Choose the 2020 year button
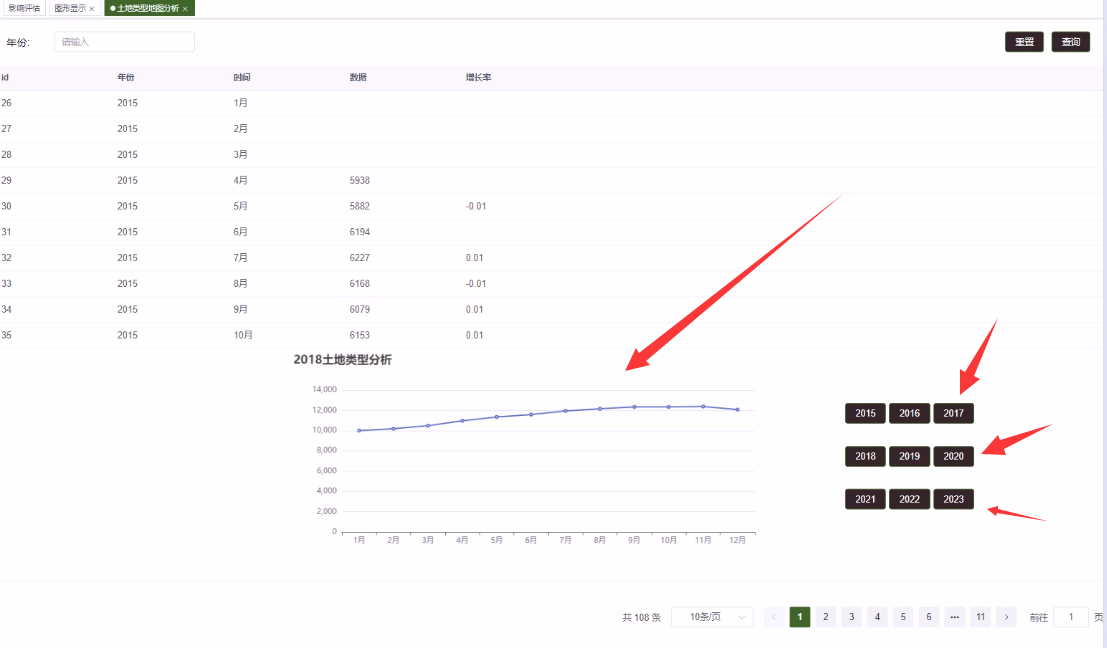This screenshot has width=1107, height=648. 953,456
